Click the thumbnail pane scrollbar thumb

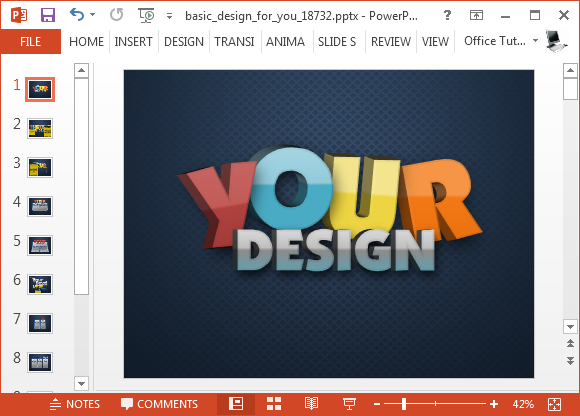click(81, 186)
